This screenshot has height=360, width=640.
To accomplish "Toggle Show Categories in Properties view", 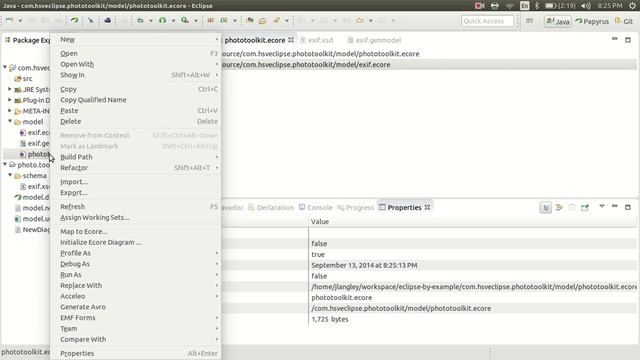I will [546, 207].
